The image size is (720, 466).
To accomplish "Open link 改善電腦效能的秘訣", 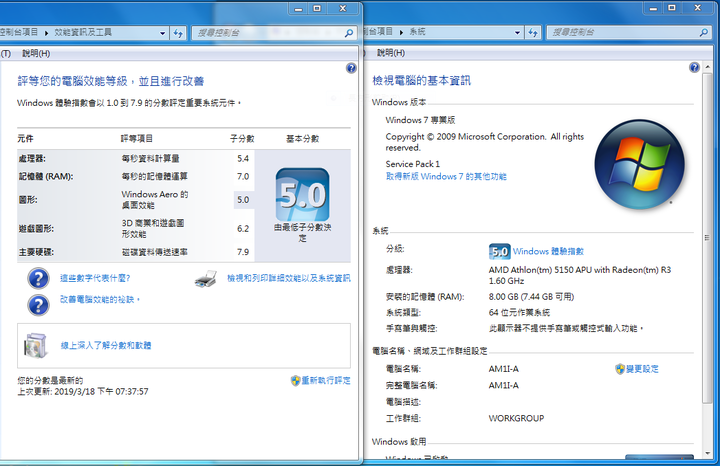I will click(x=100, y=299).
